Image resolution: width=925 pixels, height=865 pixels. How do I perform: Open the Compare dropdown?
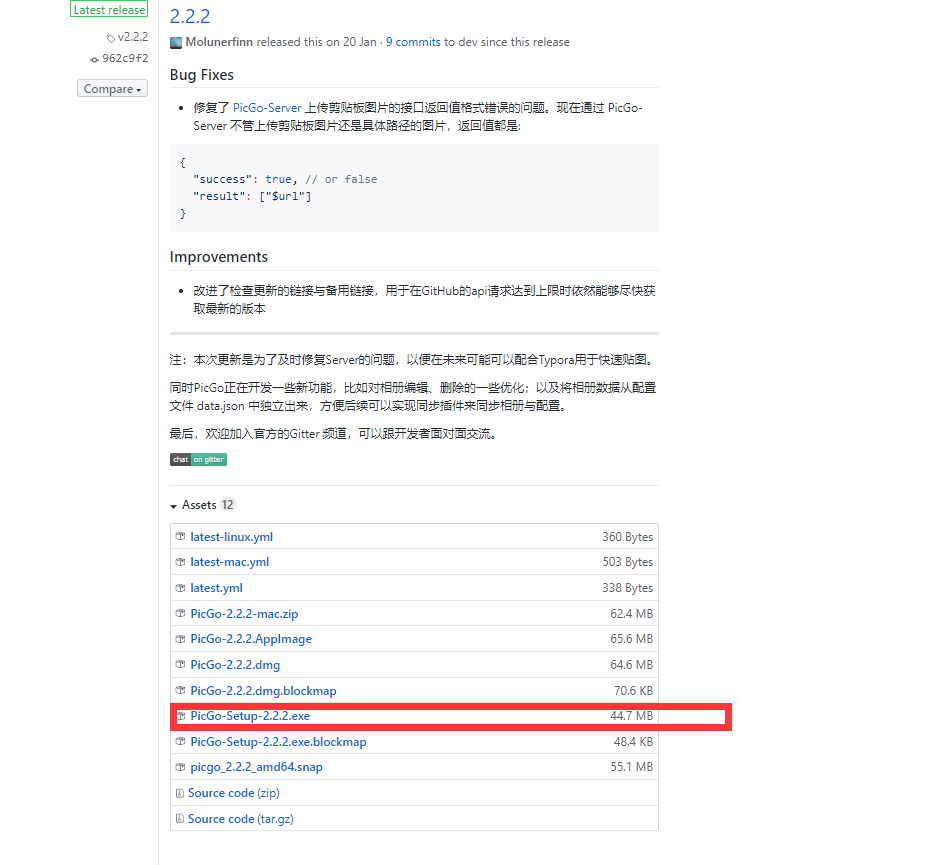pos(112,89)
